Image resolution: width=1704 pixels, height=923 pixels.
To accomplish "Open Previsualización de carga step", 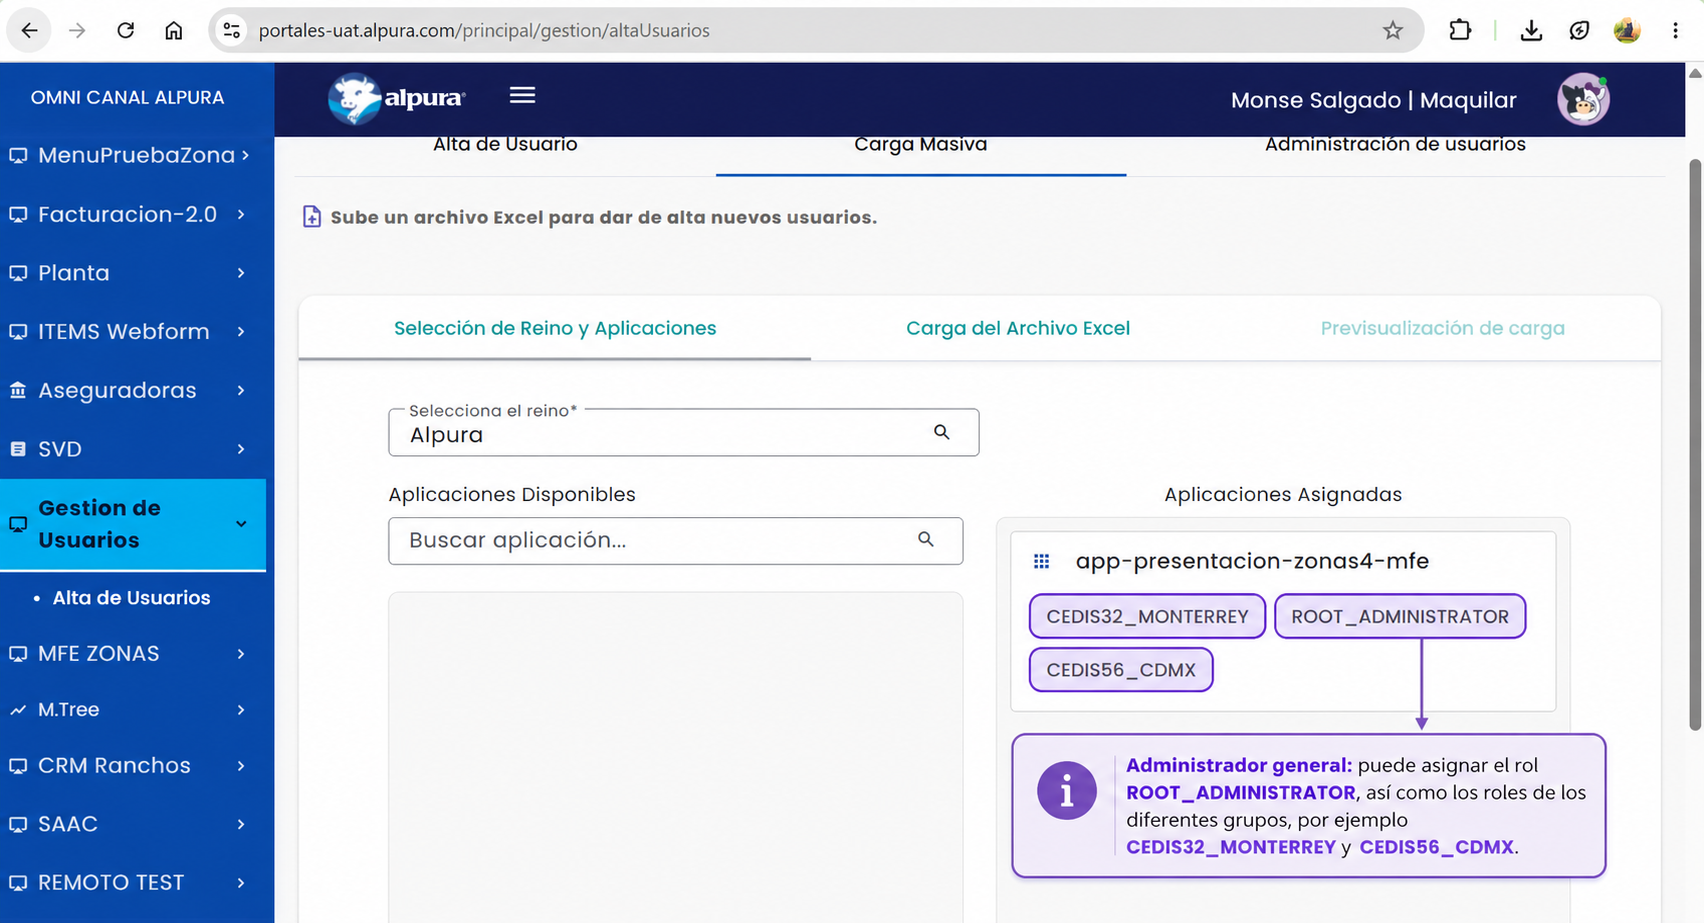I will (1442, 328).
